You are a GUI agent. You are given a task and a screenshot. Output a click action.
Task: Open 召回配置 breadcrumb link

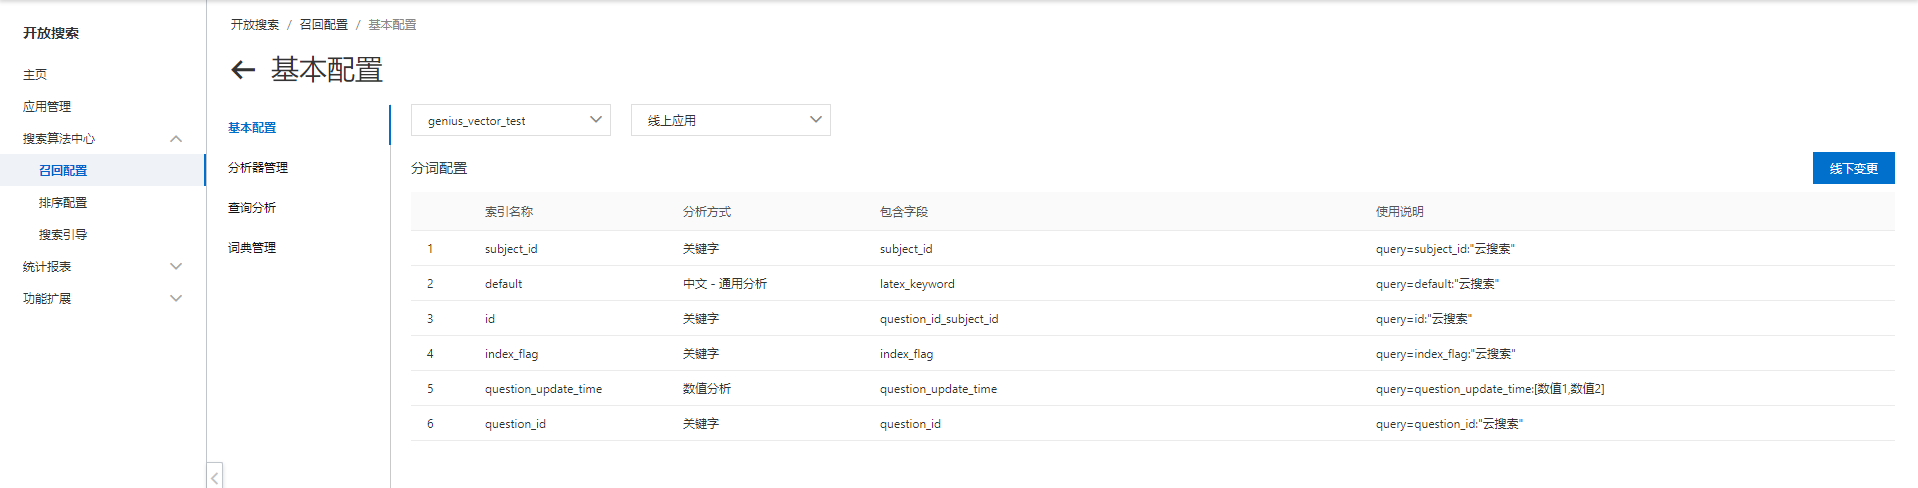(324, 24)
